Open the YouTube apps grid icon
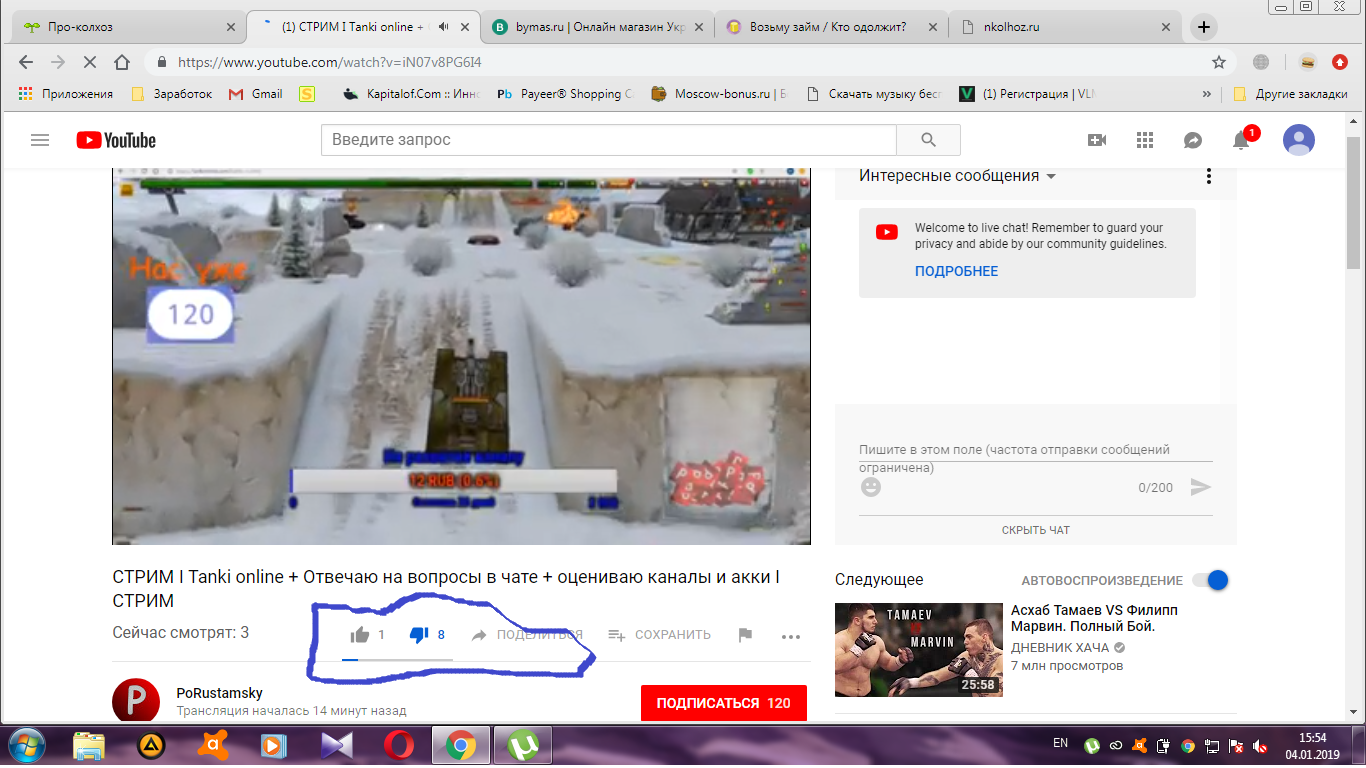1366x768 pixels. (1145, 140)
